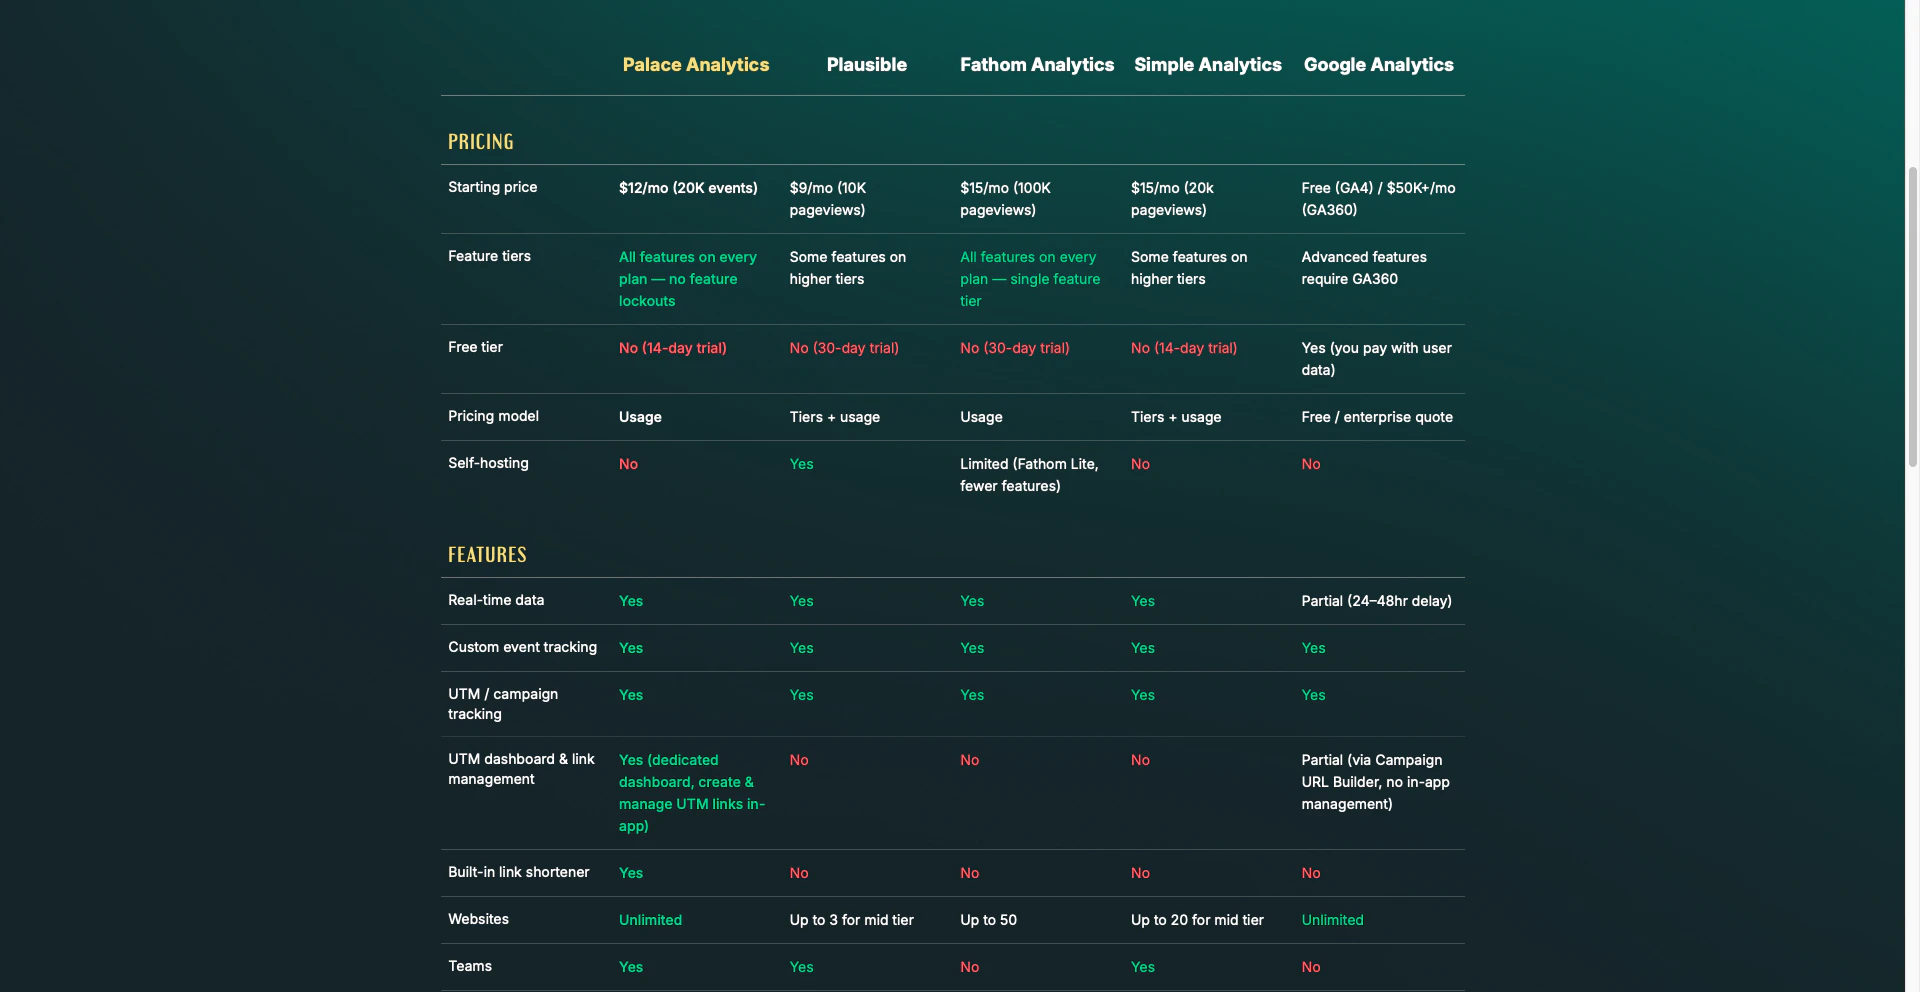Click Palace Analytics' No (14-day trial) cell
This screenshot has height=992, width=1920.
(673, 348)
